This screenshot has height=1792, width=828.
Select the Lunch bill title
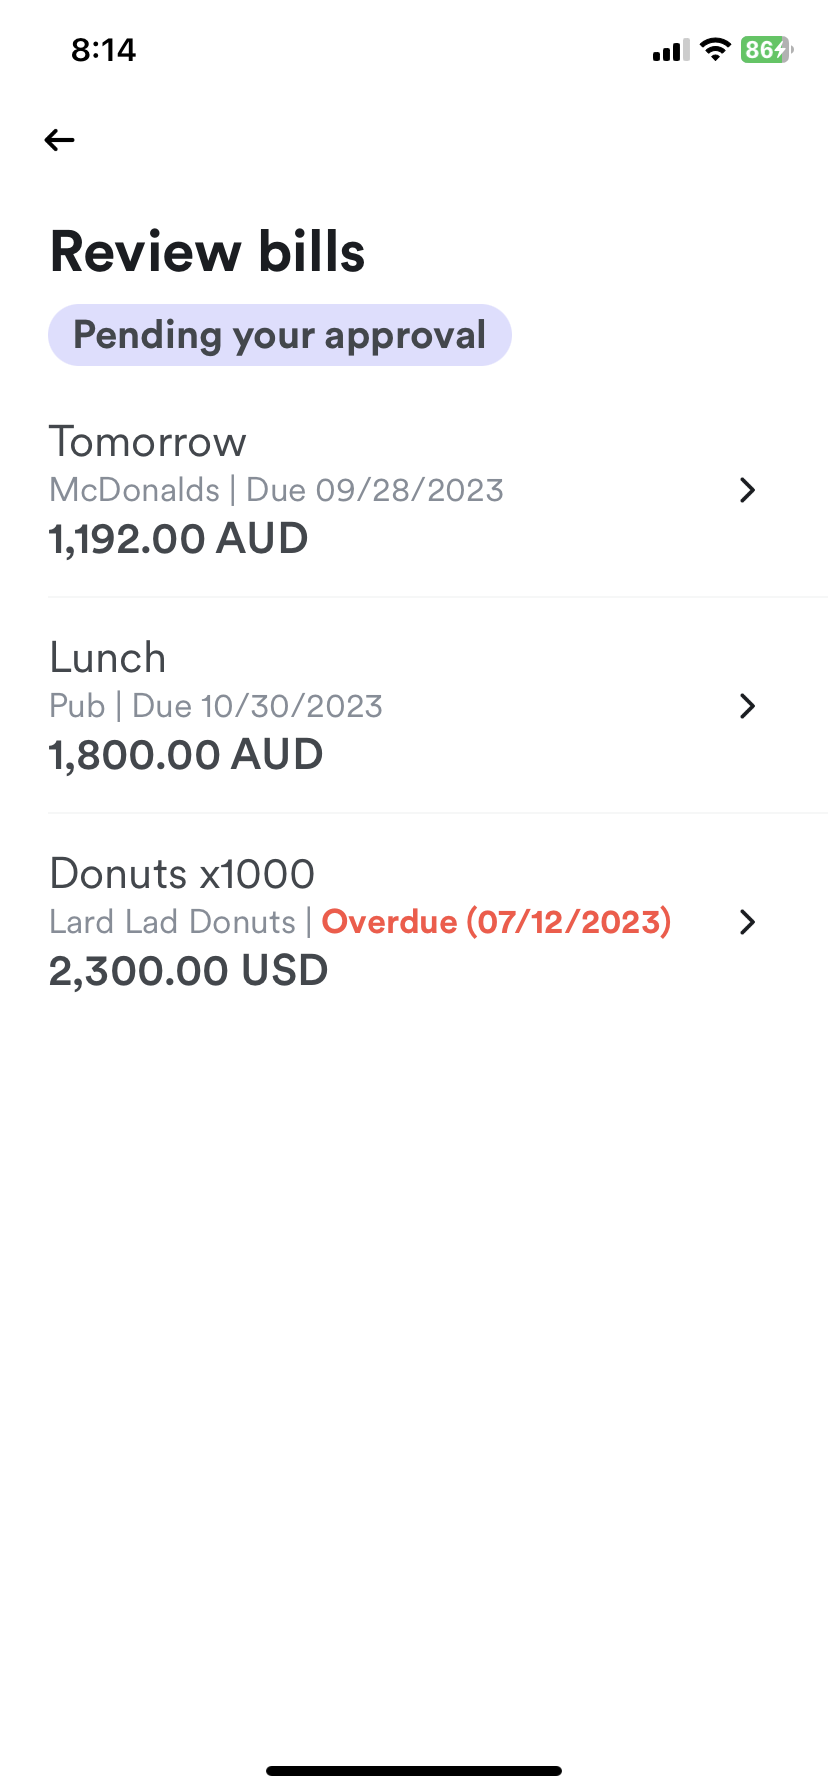(108, 658)
